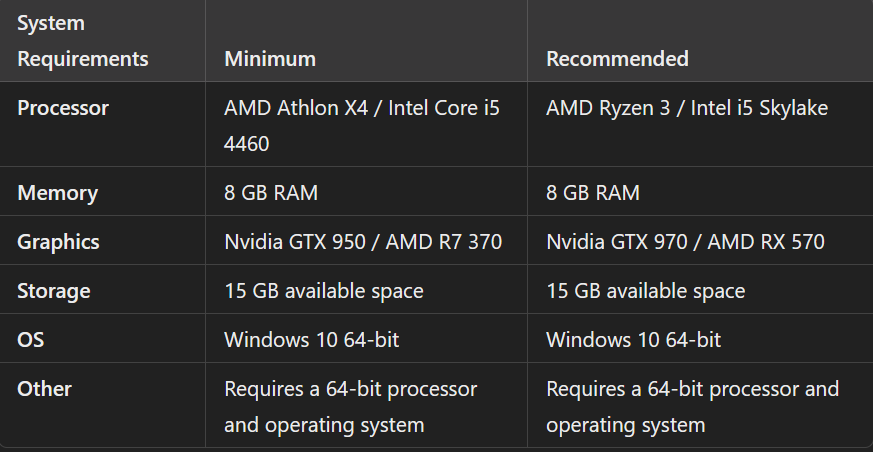Click the recommended 15 GB available space cell

(x=646, y=291)
